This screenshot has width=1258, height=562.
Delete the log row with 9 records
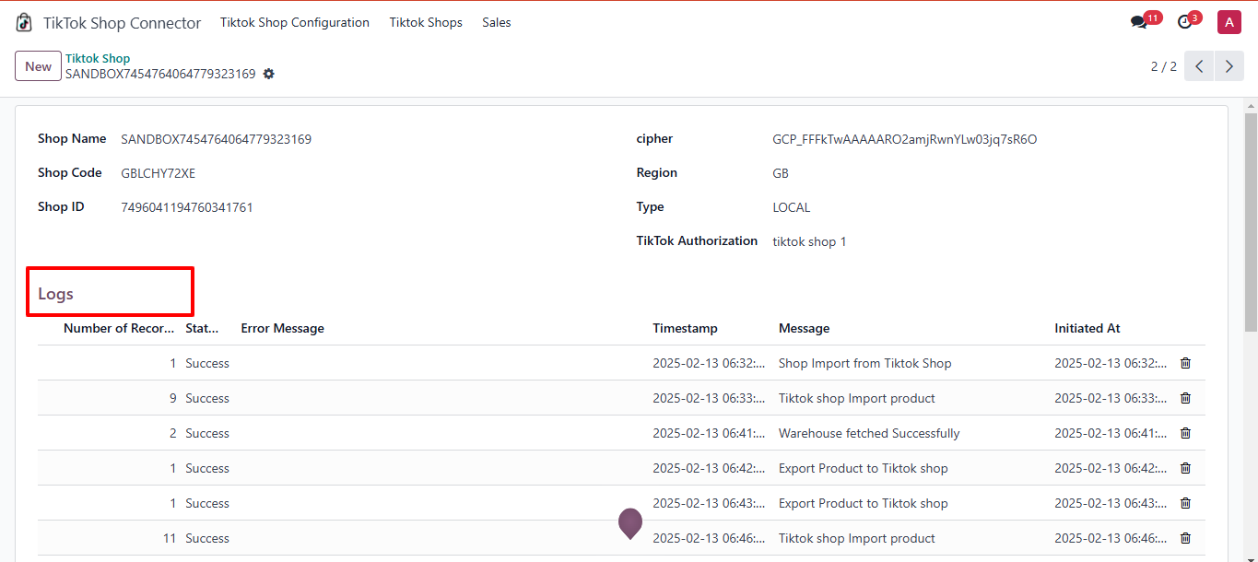1186,399
